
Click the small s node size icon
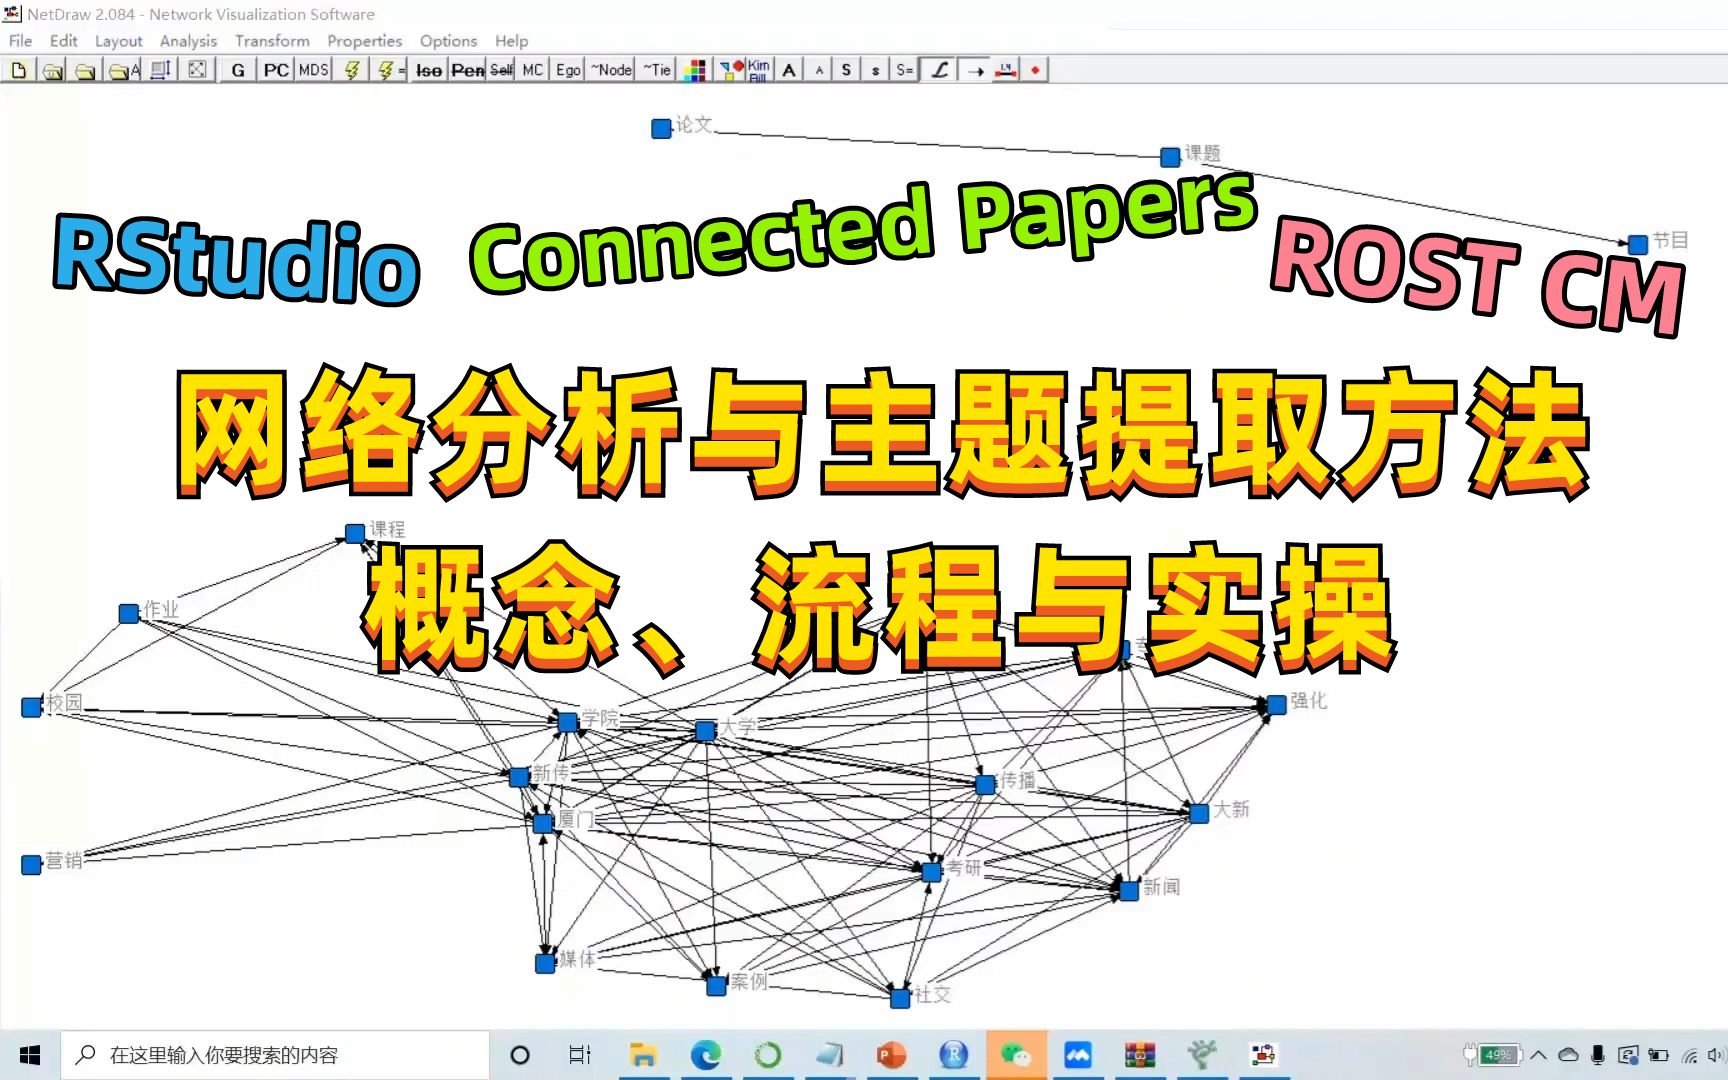tap(876, 70)
